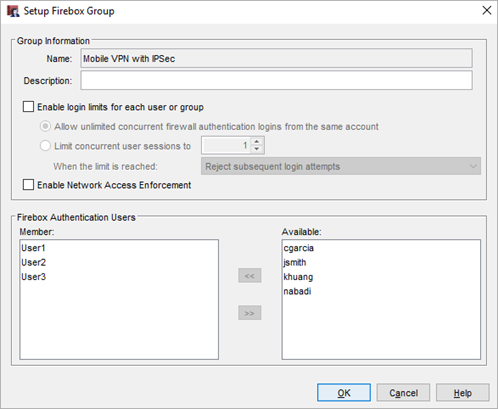498x409 pixels.
Task: Click the Cancel button
Action: 403,393
